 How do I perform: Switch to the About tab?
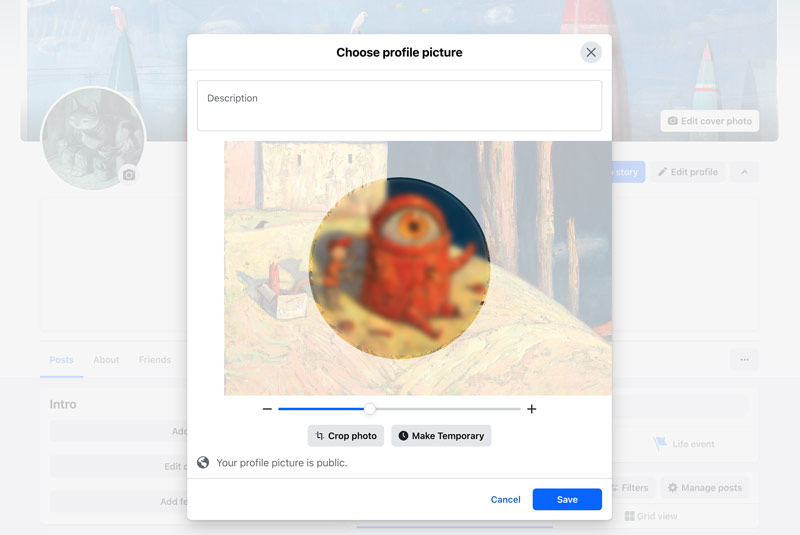(106, 360)
